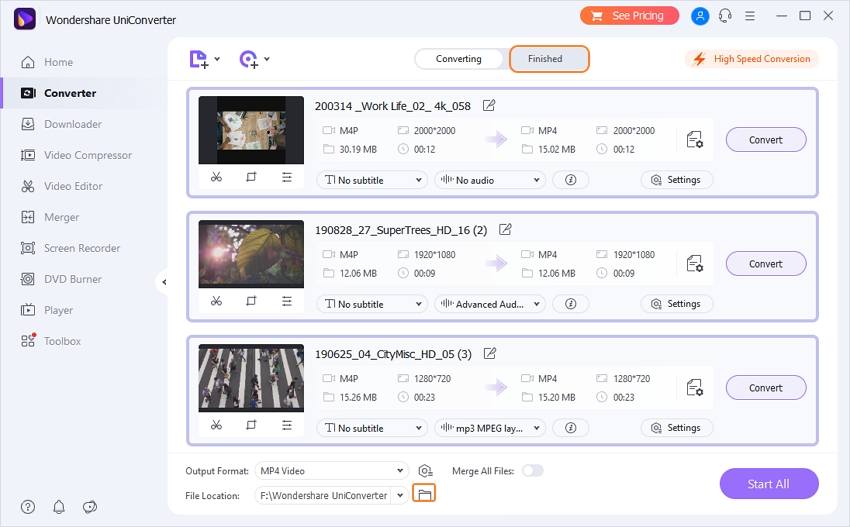Open subtitle dropdown for SuperTrees video
850x527 pixels.
tap(372, 304)
